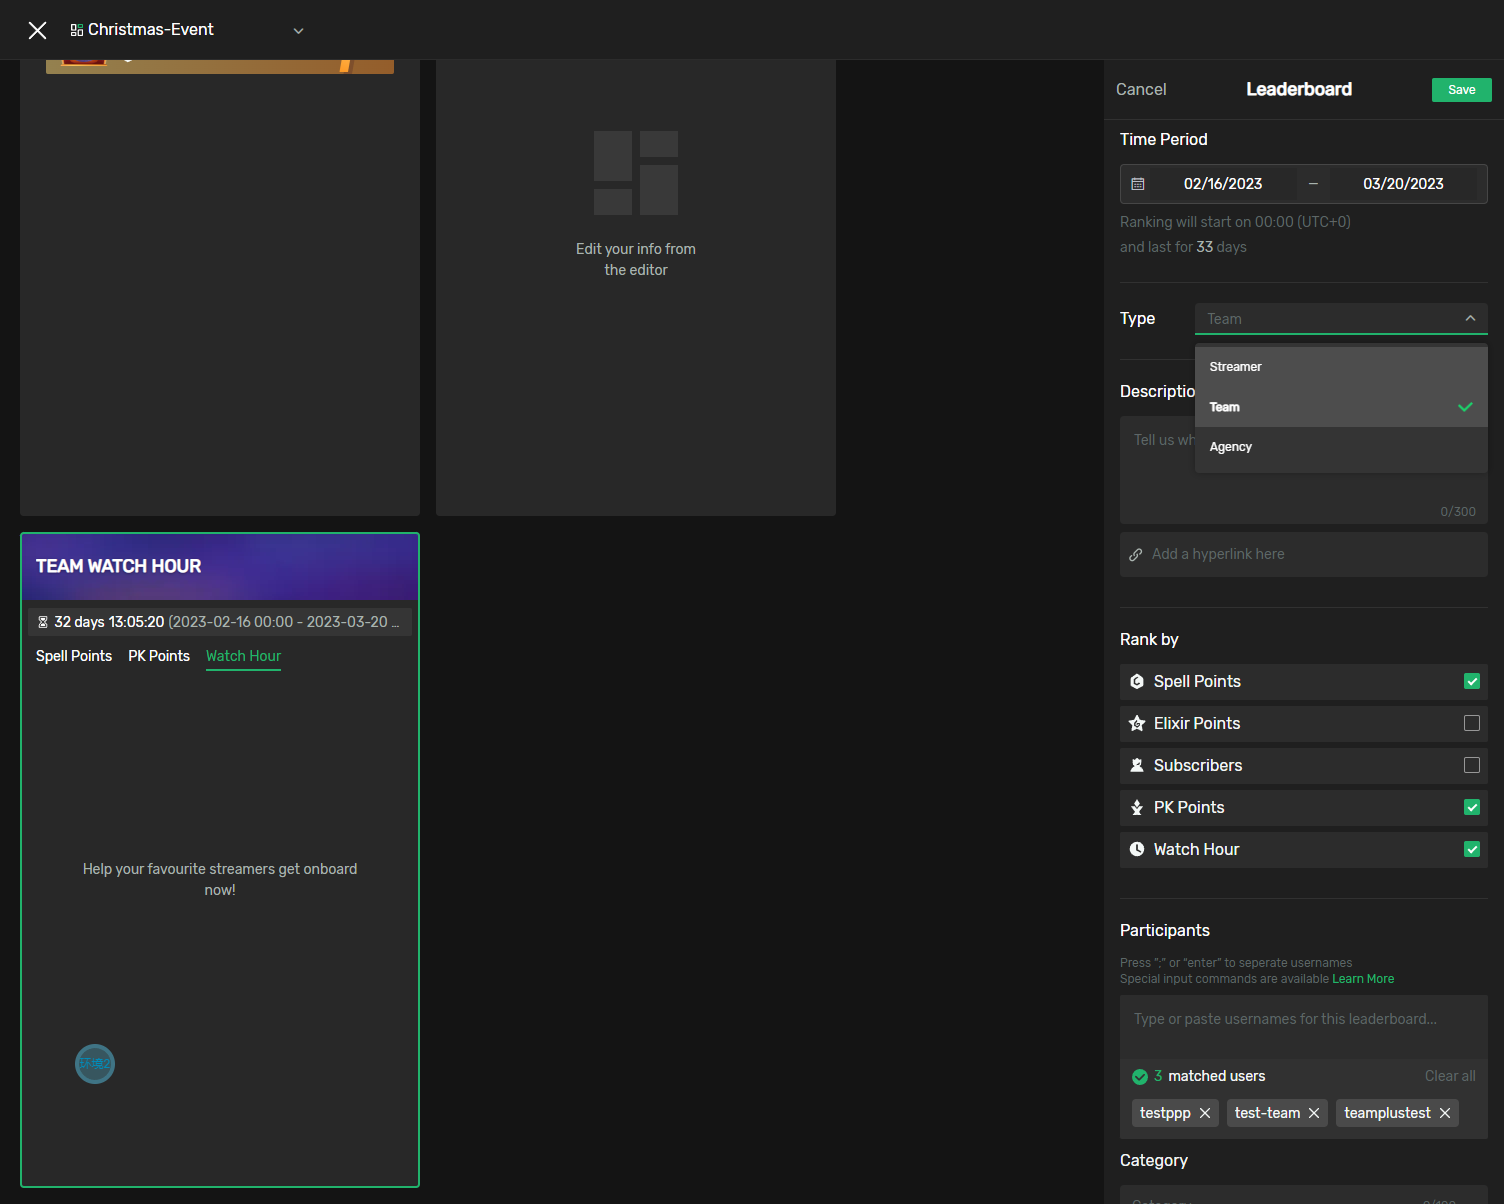Click the hourglass countdown icon in widget
Image resolution: width=1504 pixels, height=1204 pixels.
[x=43, y=622]
